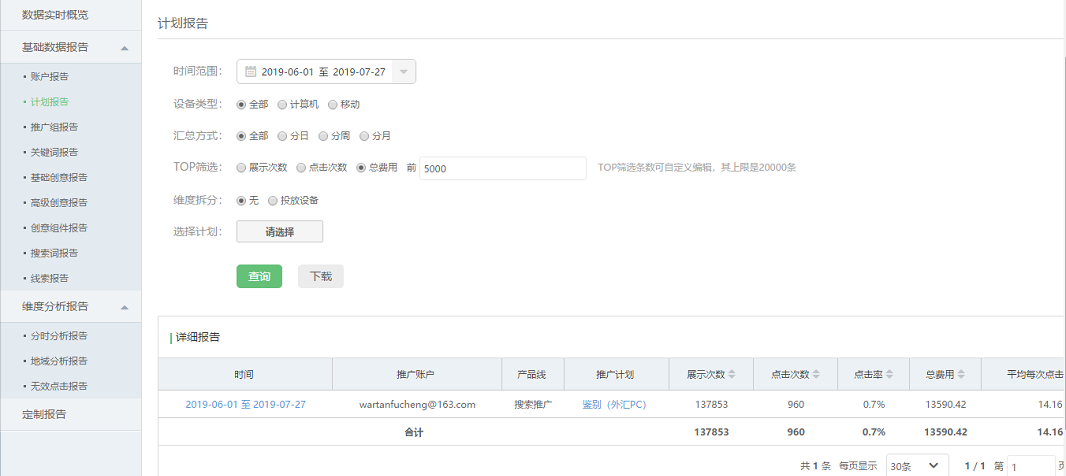Click the 时间 column header
This screenshot has height=476, width=1066.
point(245,375)
